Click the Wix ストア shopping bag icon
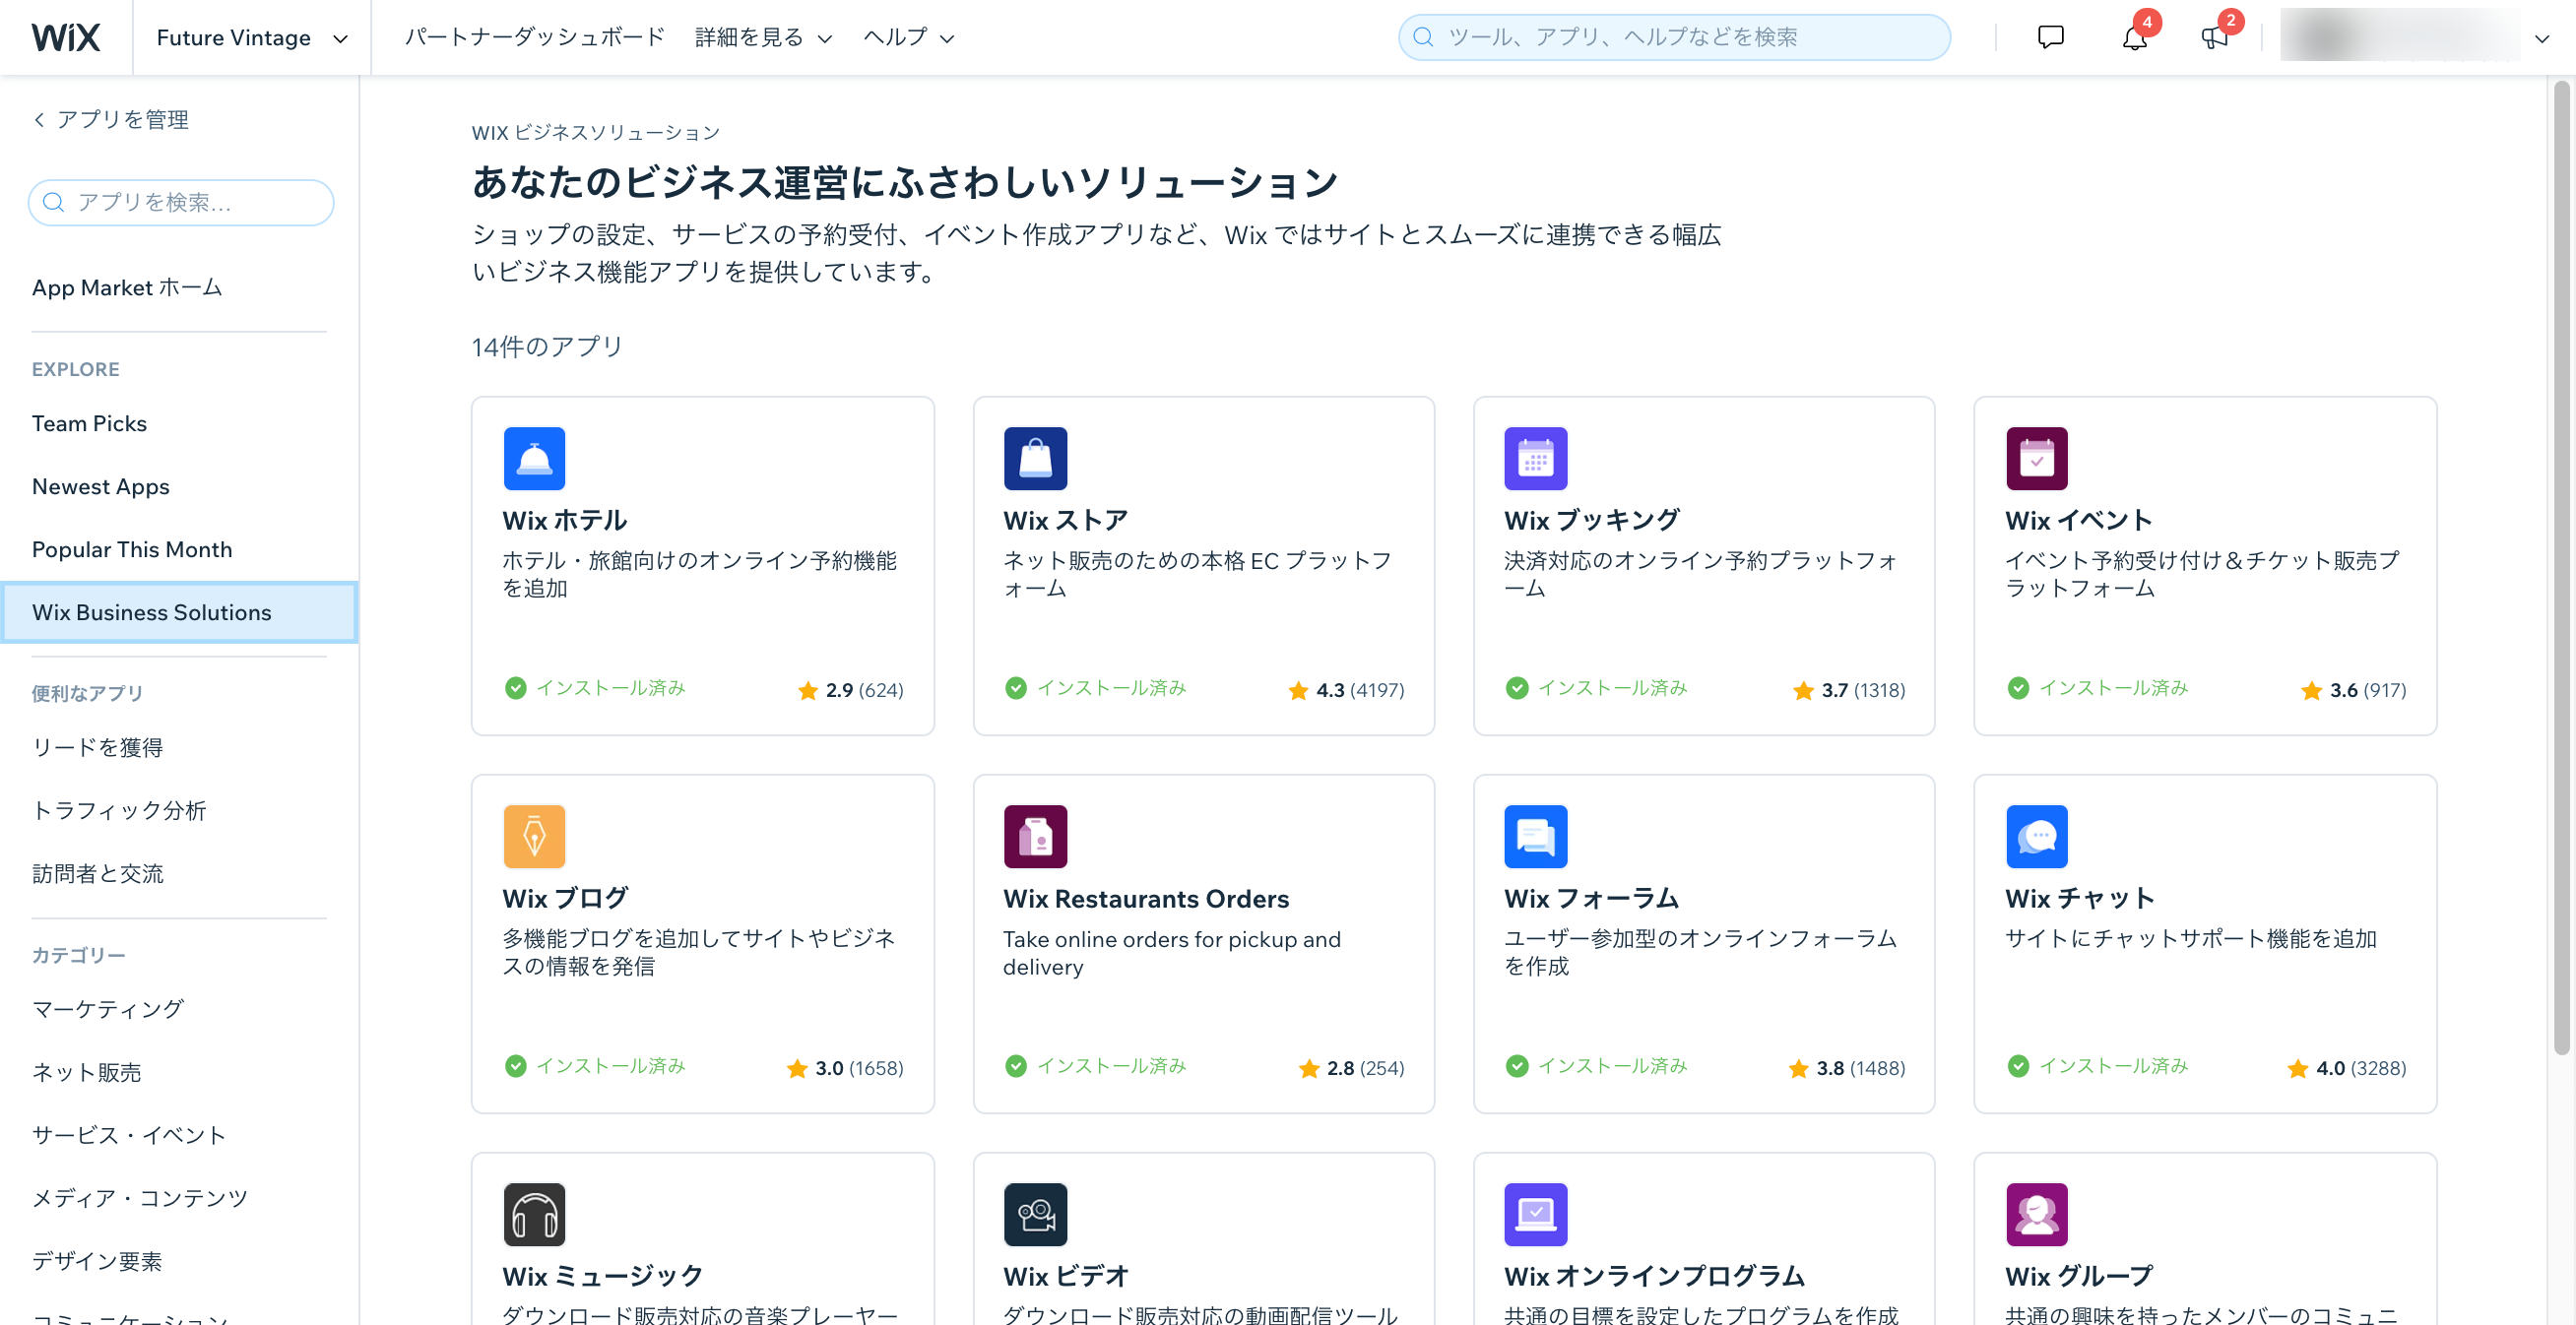Screen dimensions: 2576x1325 [x=1036, y=458]
